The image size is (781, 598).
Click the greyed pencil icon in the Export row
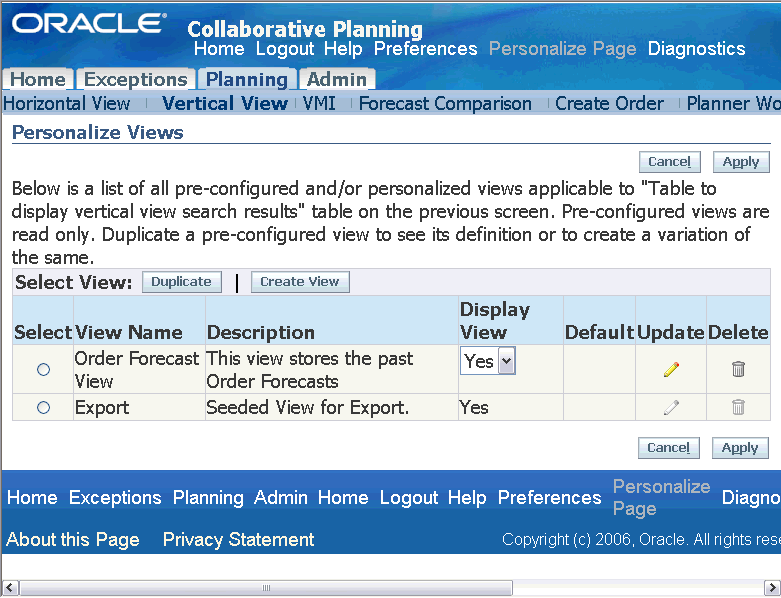671,407
